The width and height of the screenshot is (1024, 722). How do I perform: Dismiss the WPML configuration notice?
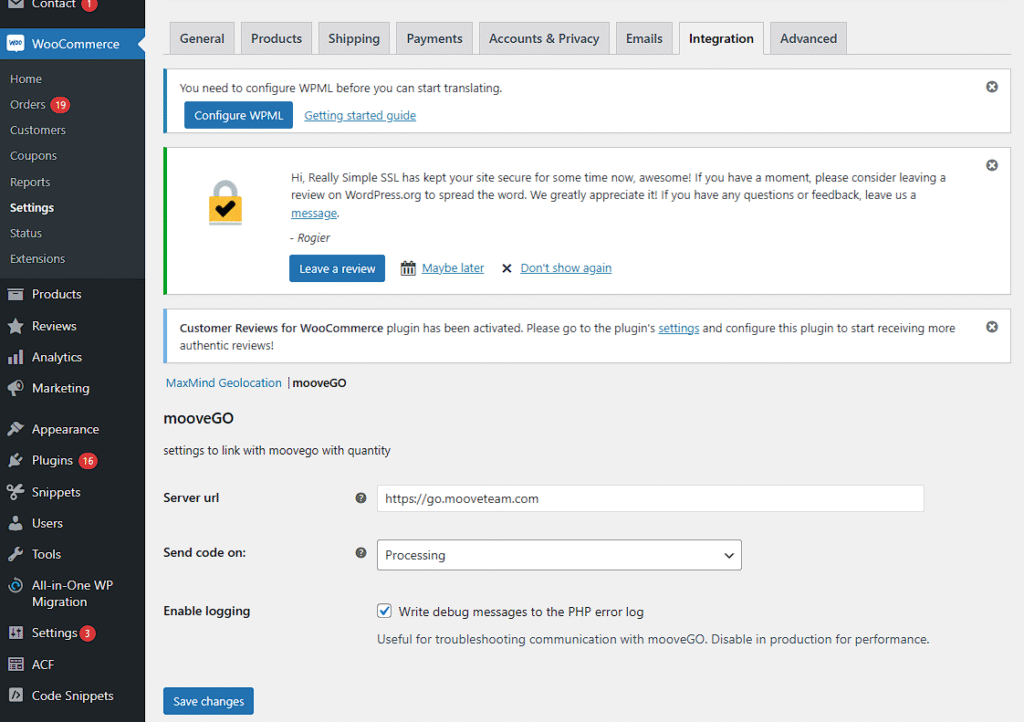click(x=992, y=87)
